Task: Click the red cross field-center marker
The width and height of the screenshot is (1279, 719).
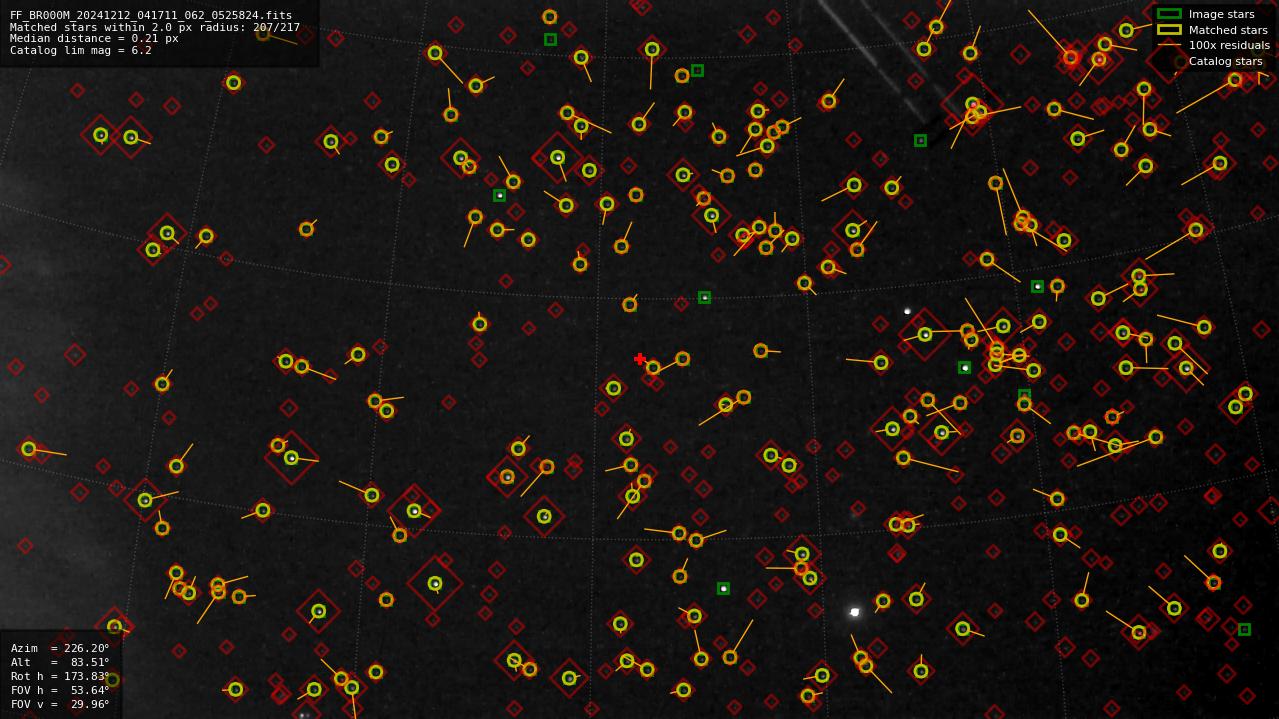Action: [640, 359]
